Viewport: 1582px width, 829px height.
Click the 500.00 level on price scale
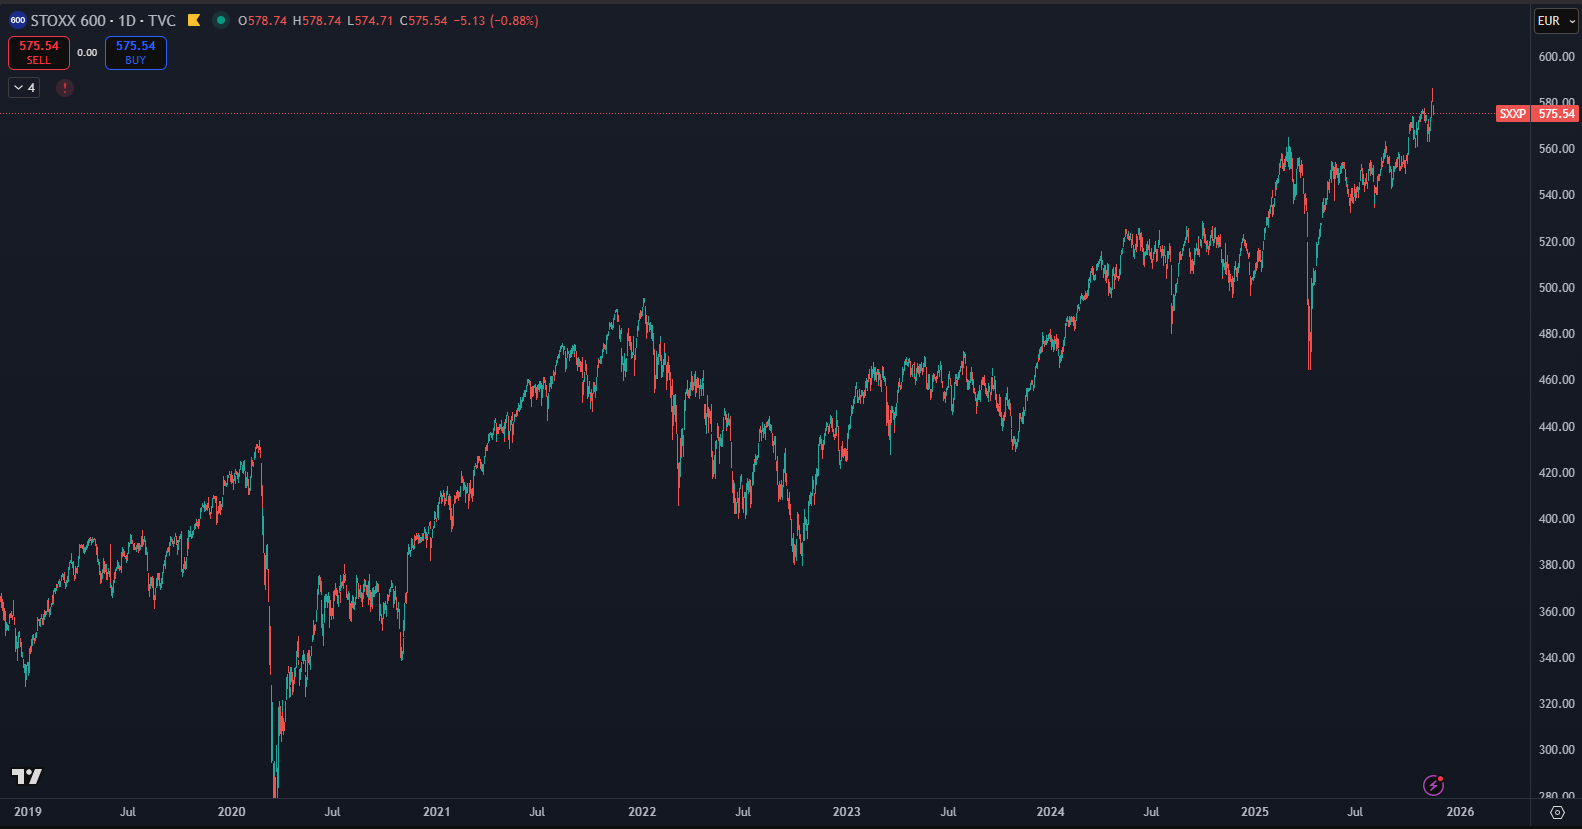(1556, 288)
